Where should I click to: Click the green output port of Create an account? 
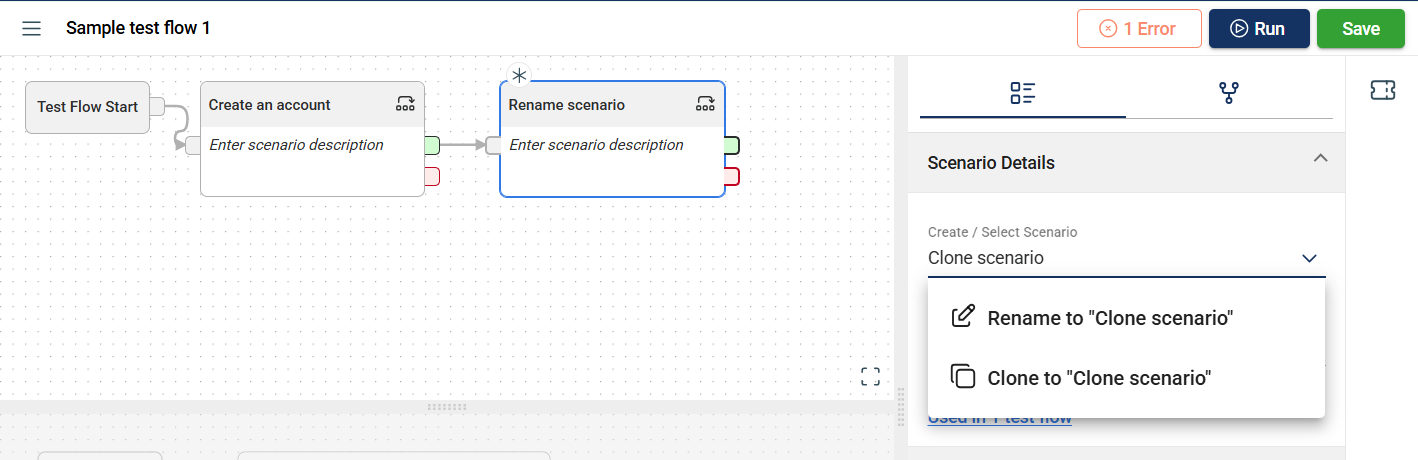pyautogui.click(x=432, y=145)
